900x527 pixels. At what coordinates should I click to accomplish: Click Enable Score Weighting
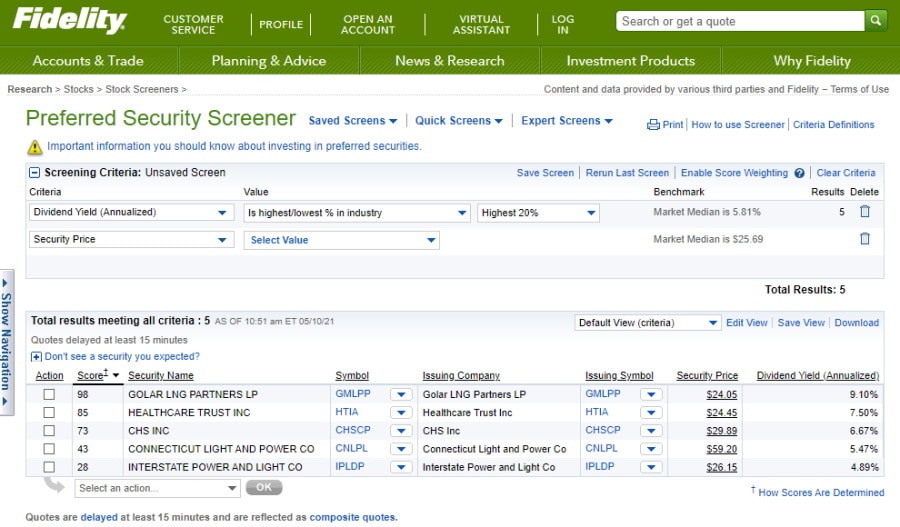[734, 173]
